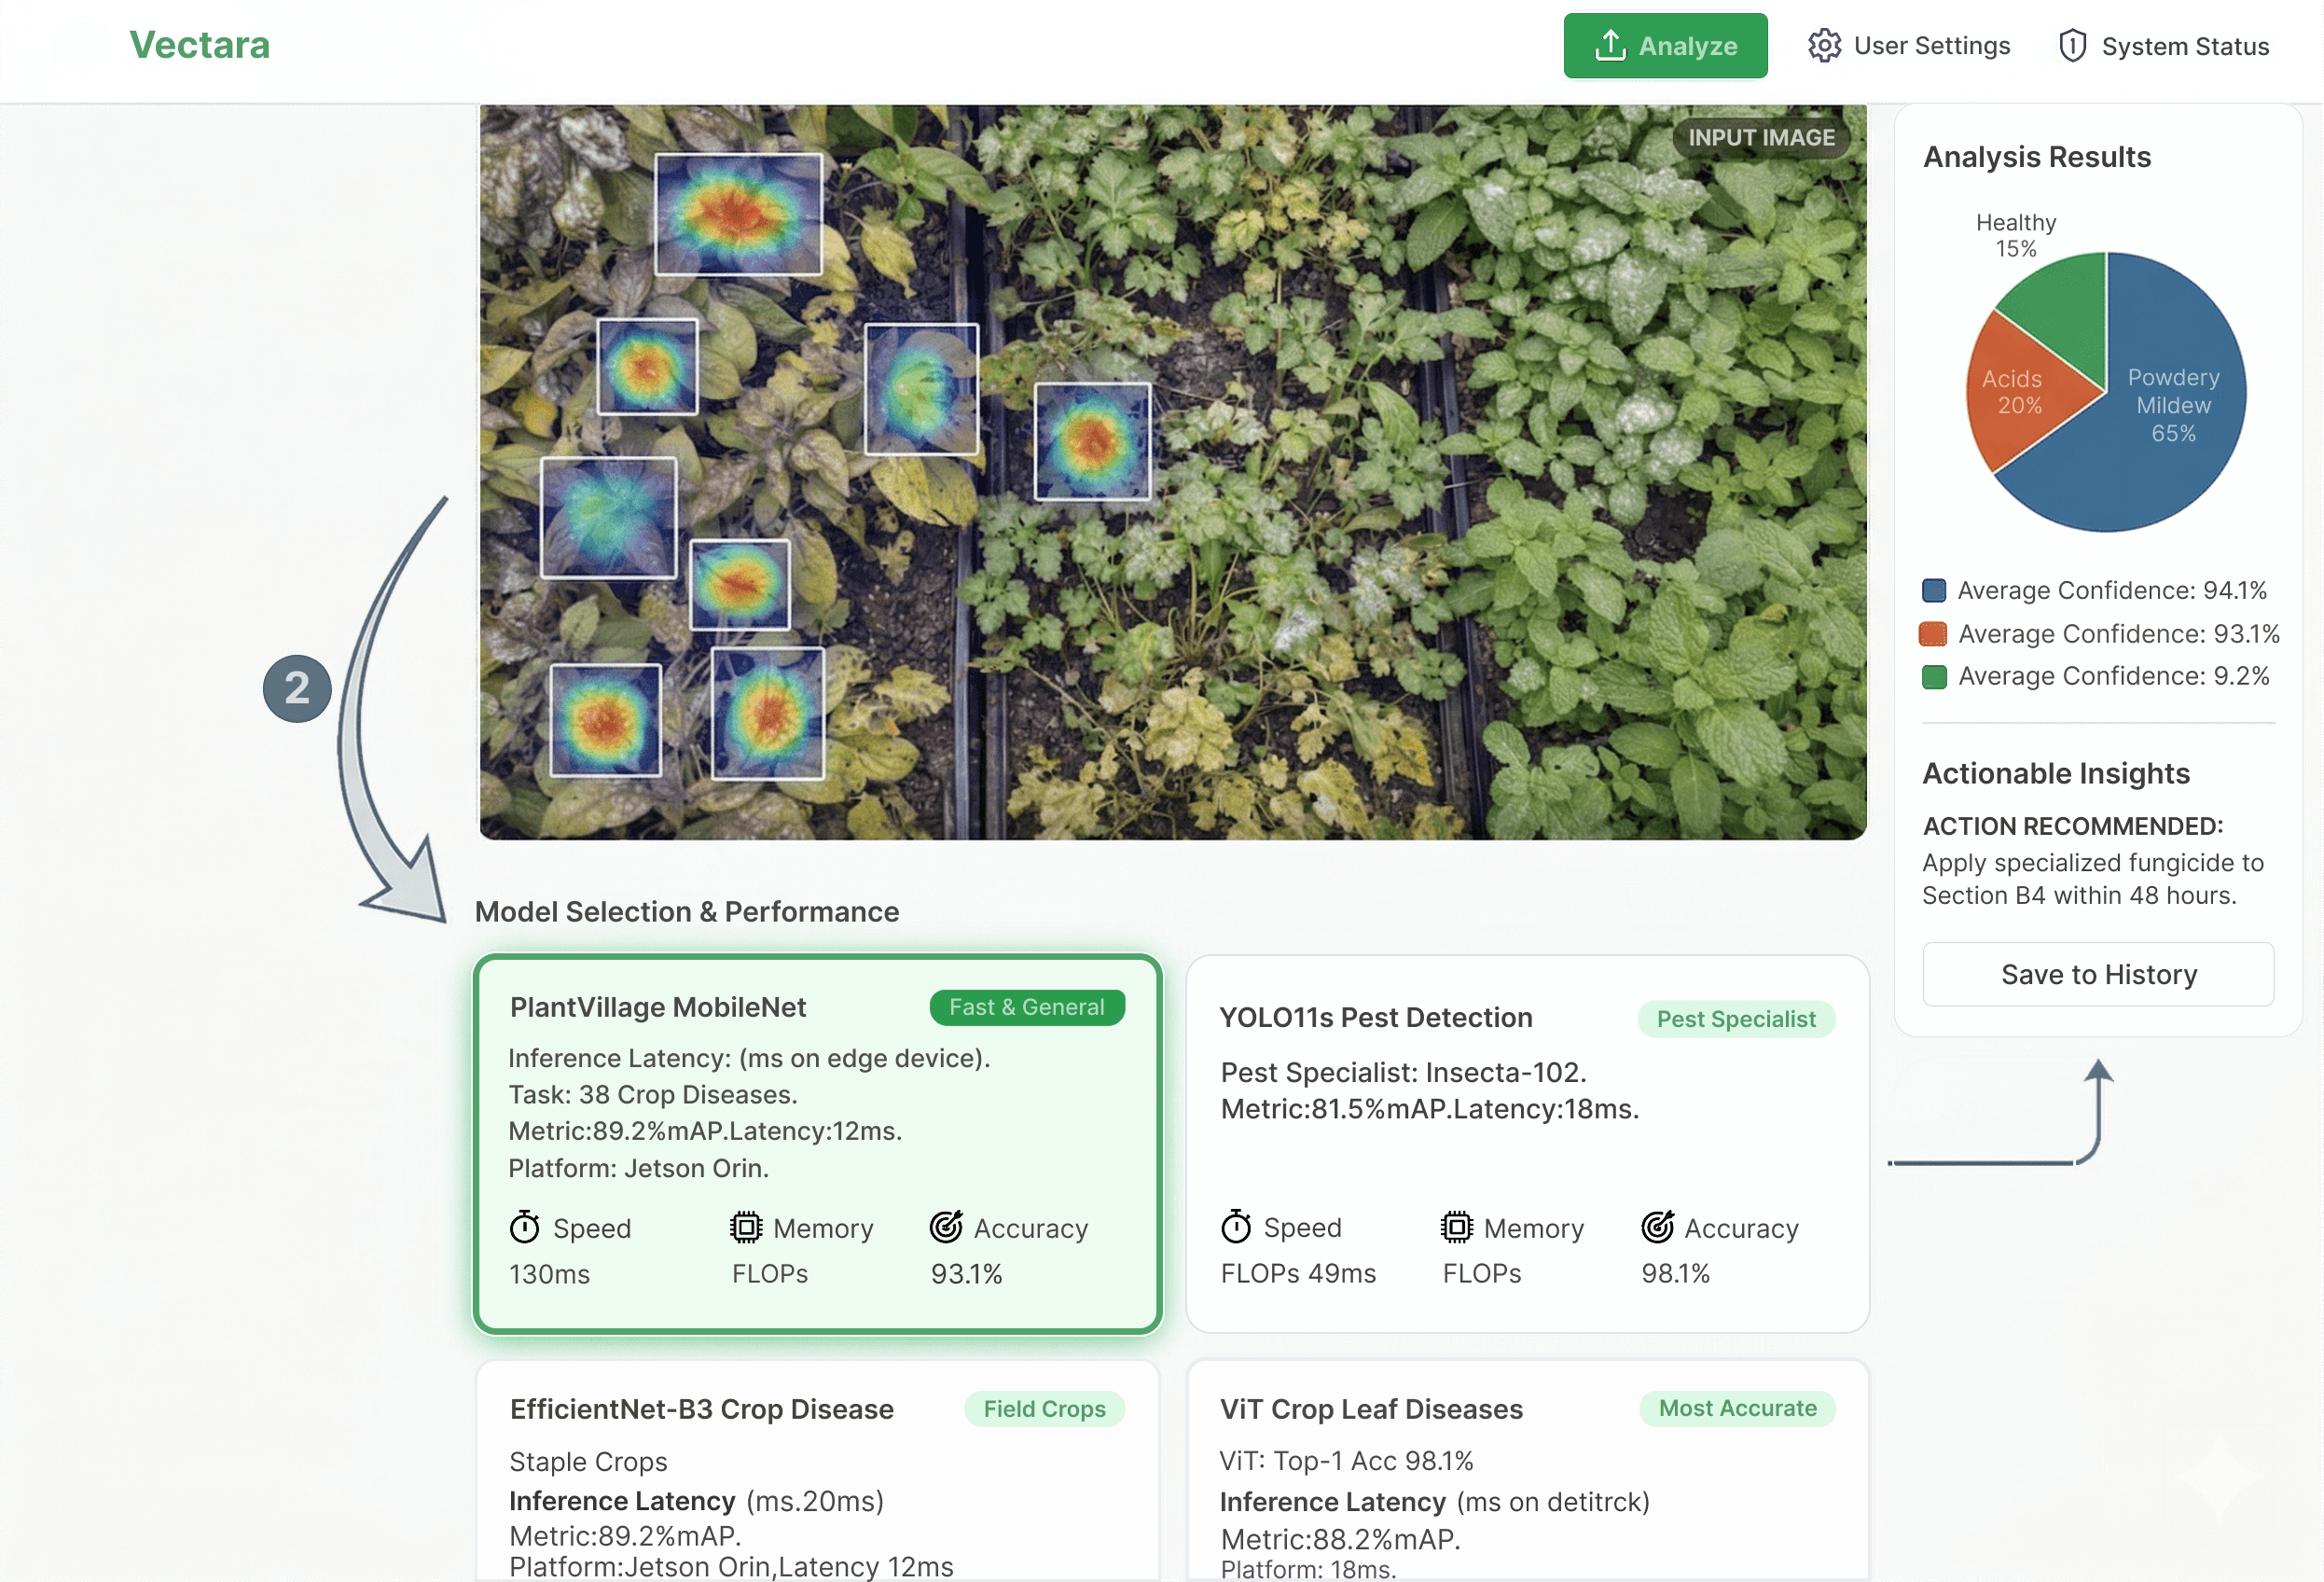Click 'Inference Latency (ms.20ms)' text
This screenshot has width=2324, height=1582.
coord(696,1501)
